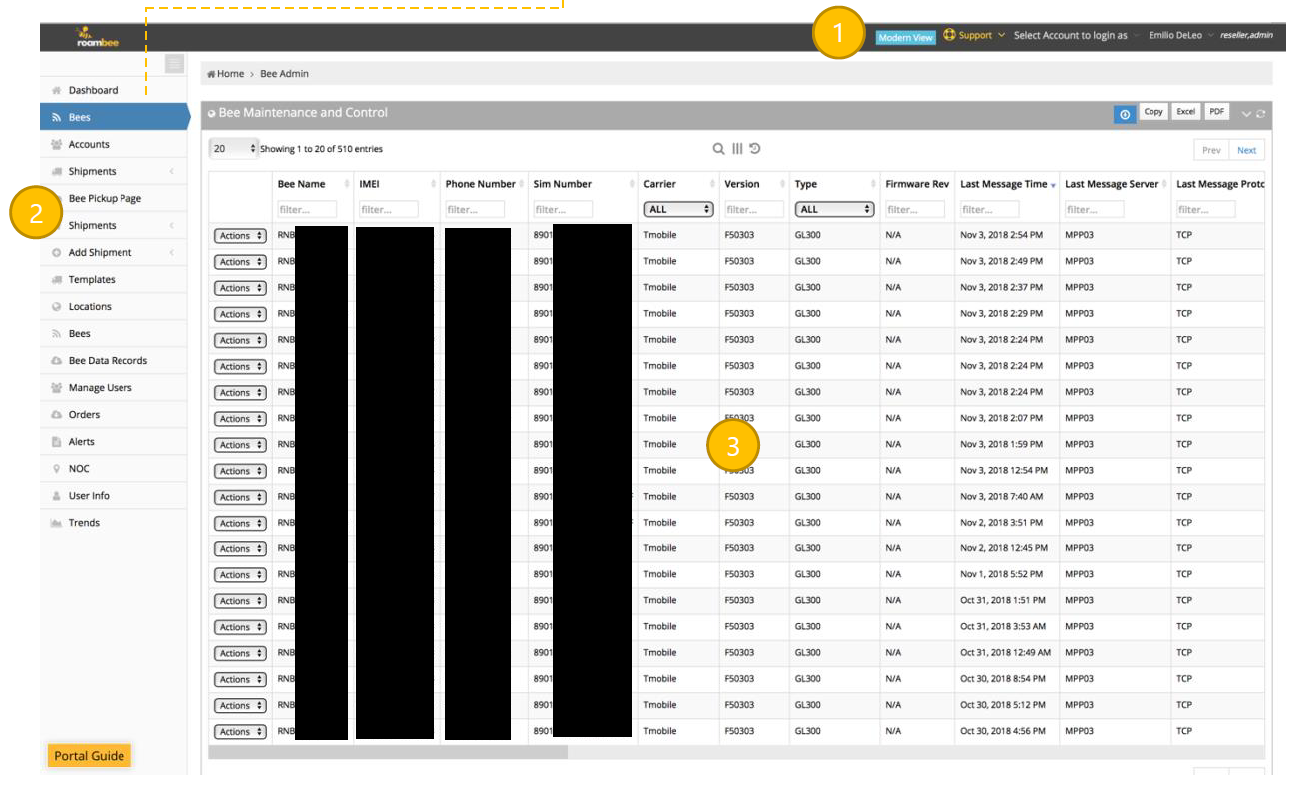Open the table search magnifier icon
The image size is (1299, 788).
pos(718,148)
